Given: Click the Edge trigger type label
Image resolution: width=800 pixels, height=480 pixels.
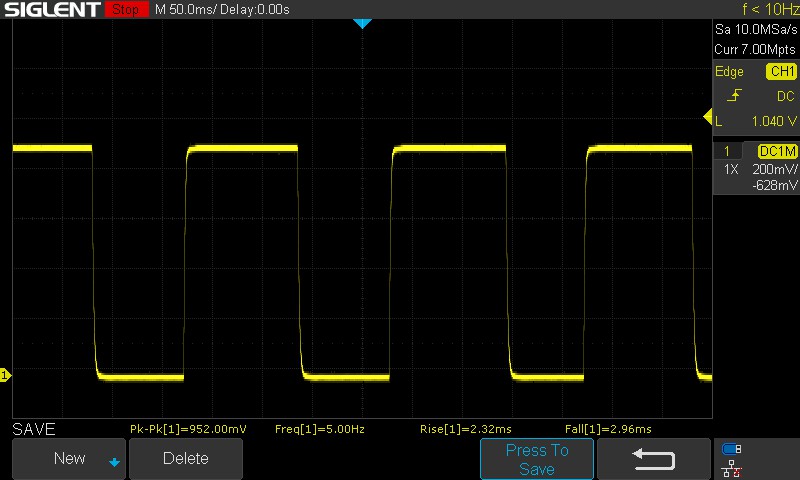Looking at the screenshot, I should click(x=729, y=71).
